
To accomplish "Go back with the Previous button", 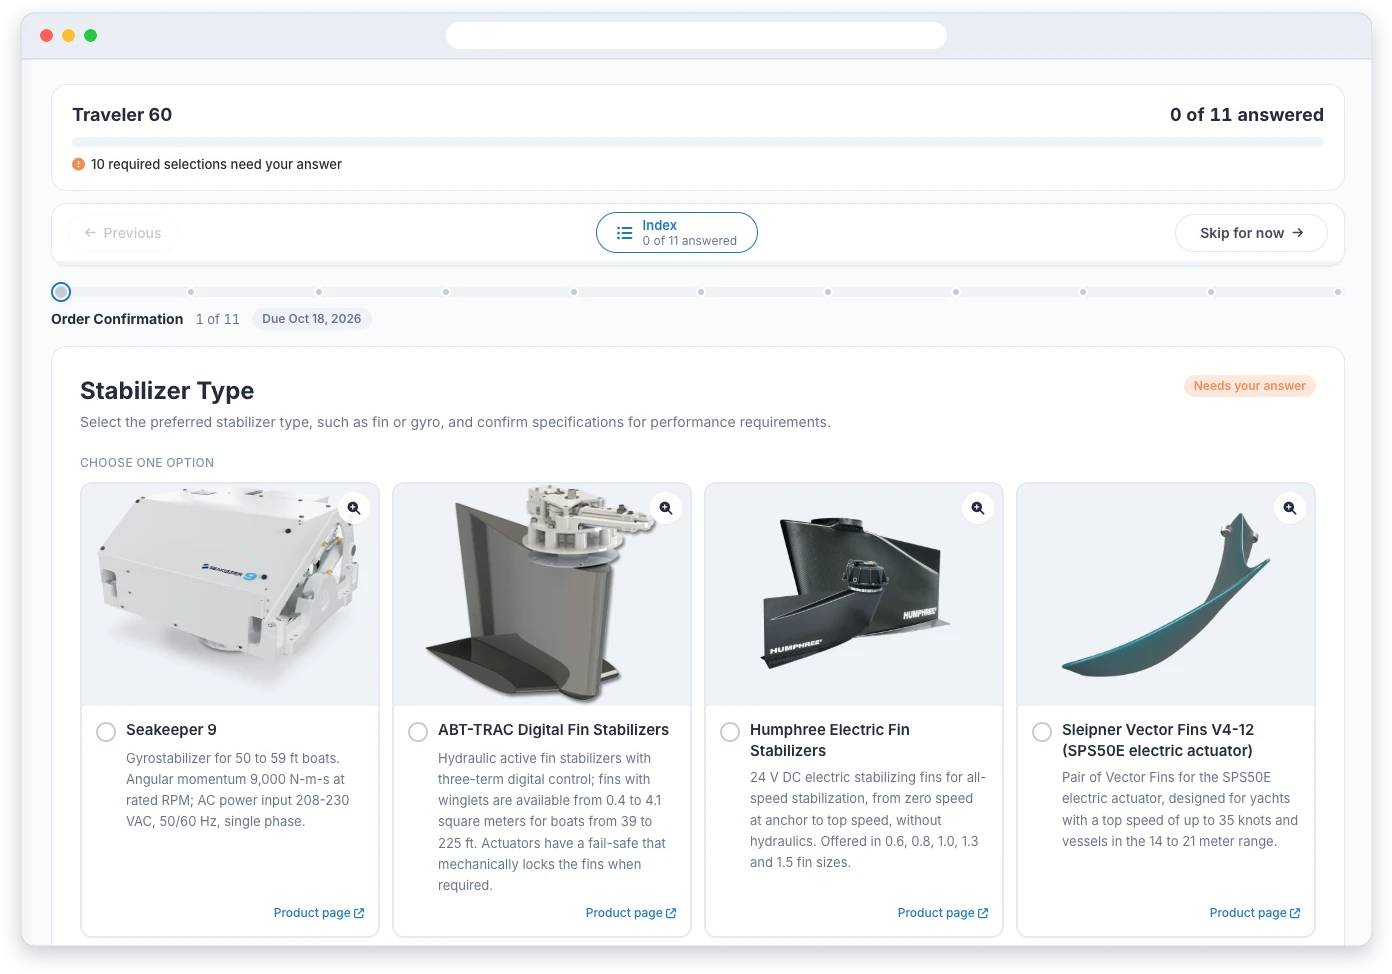I will point(123,233).
